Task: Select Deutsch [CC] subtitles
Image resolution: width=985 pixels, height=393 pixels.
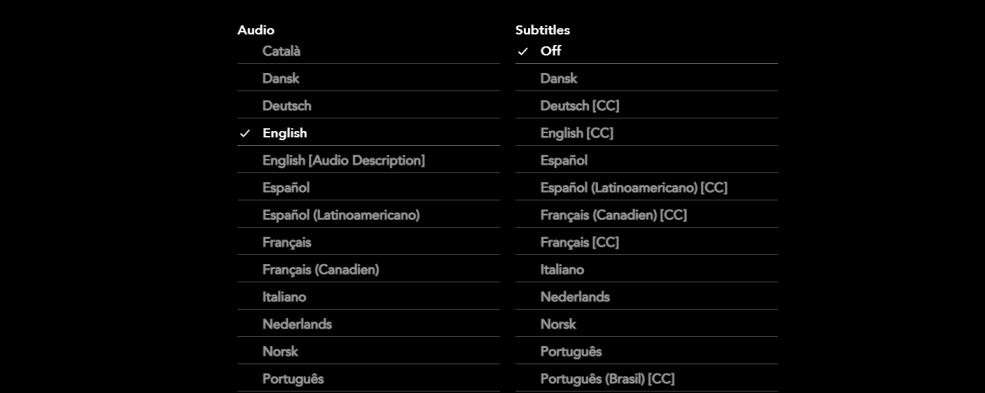Action: point(646,105)
